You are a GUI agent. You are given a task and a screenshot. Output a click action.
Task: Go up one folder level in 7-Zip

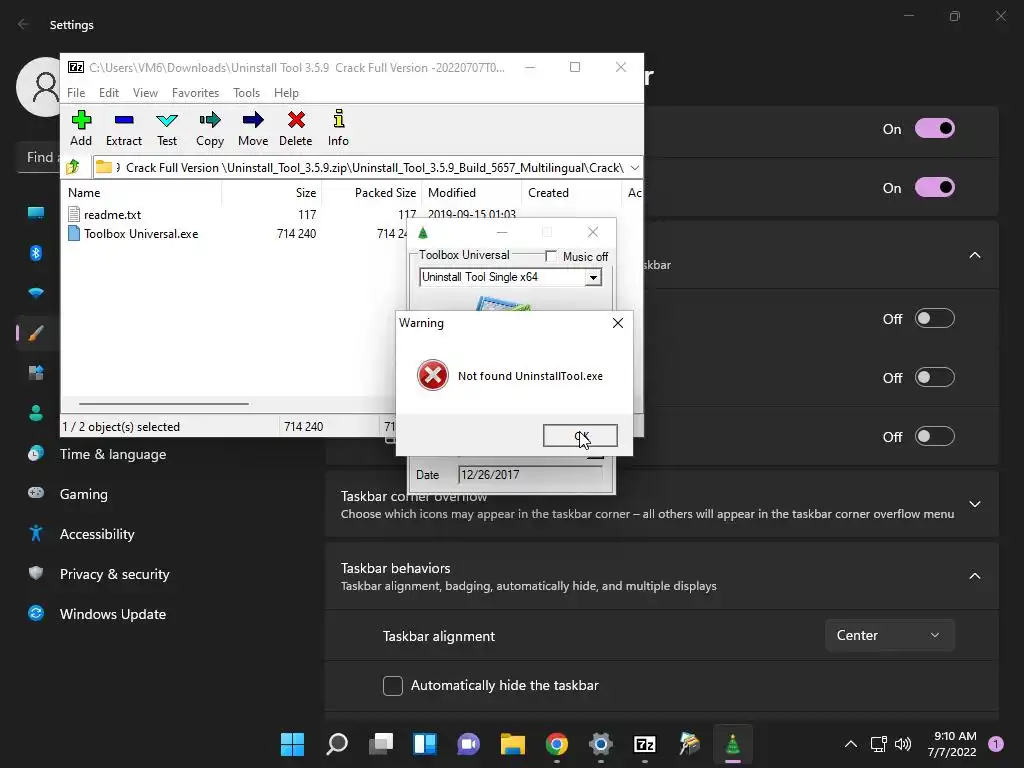(73, 168)
